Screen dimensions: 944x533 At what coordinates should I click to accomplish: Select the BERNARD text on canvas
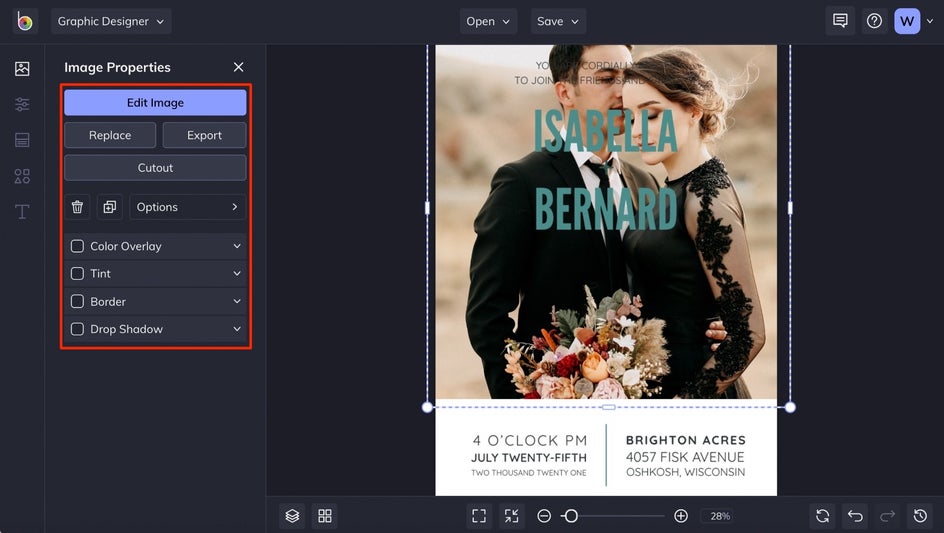[x=606, y=208]
